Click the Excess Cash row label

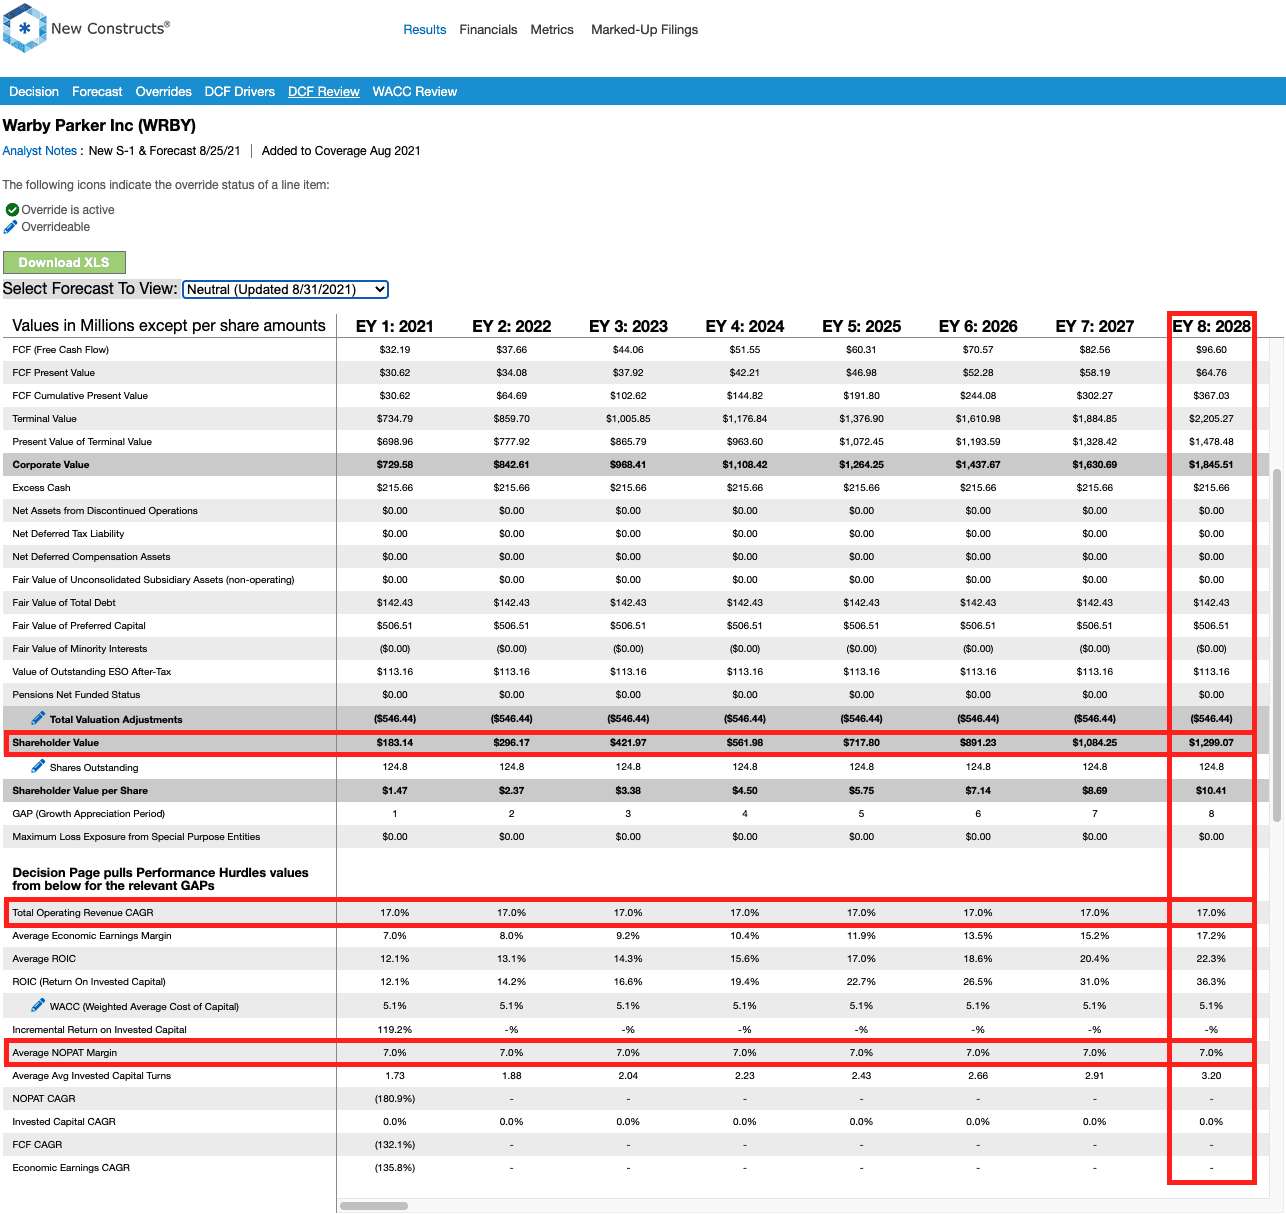(x=41, y=488)
